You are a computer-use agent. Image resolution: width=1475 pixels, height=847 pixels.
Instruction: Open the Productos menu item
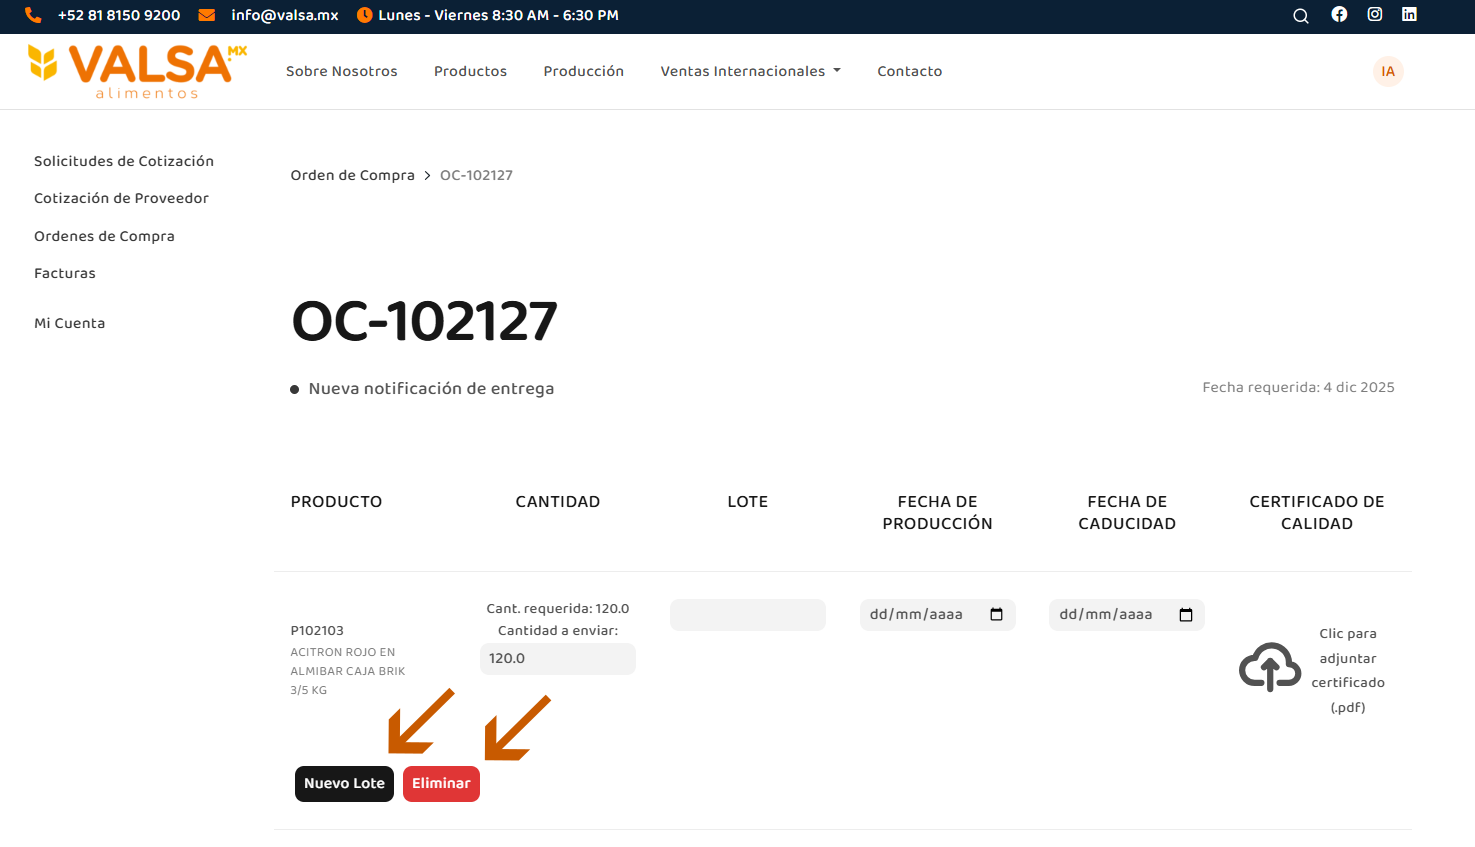coord(470,71)
